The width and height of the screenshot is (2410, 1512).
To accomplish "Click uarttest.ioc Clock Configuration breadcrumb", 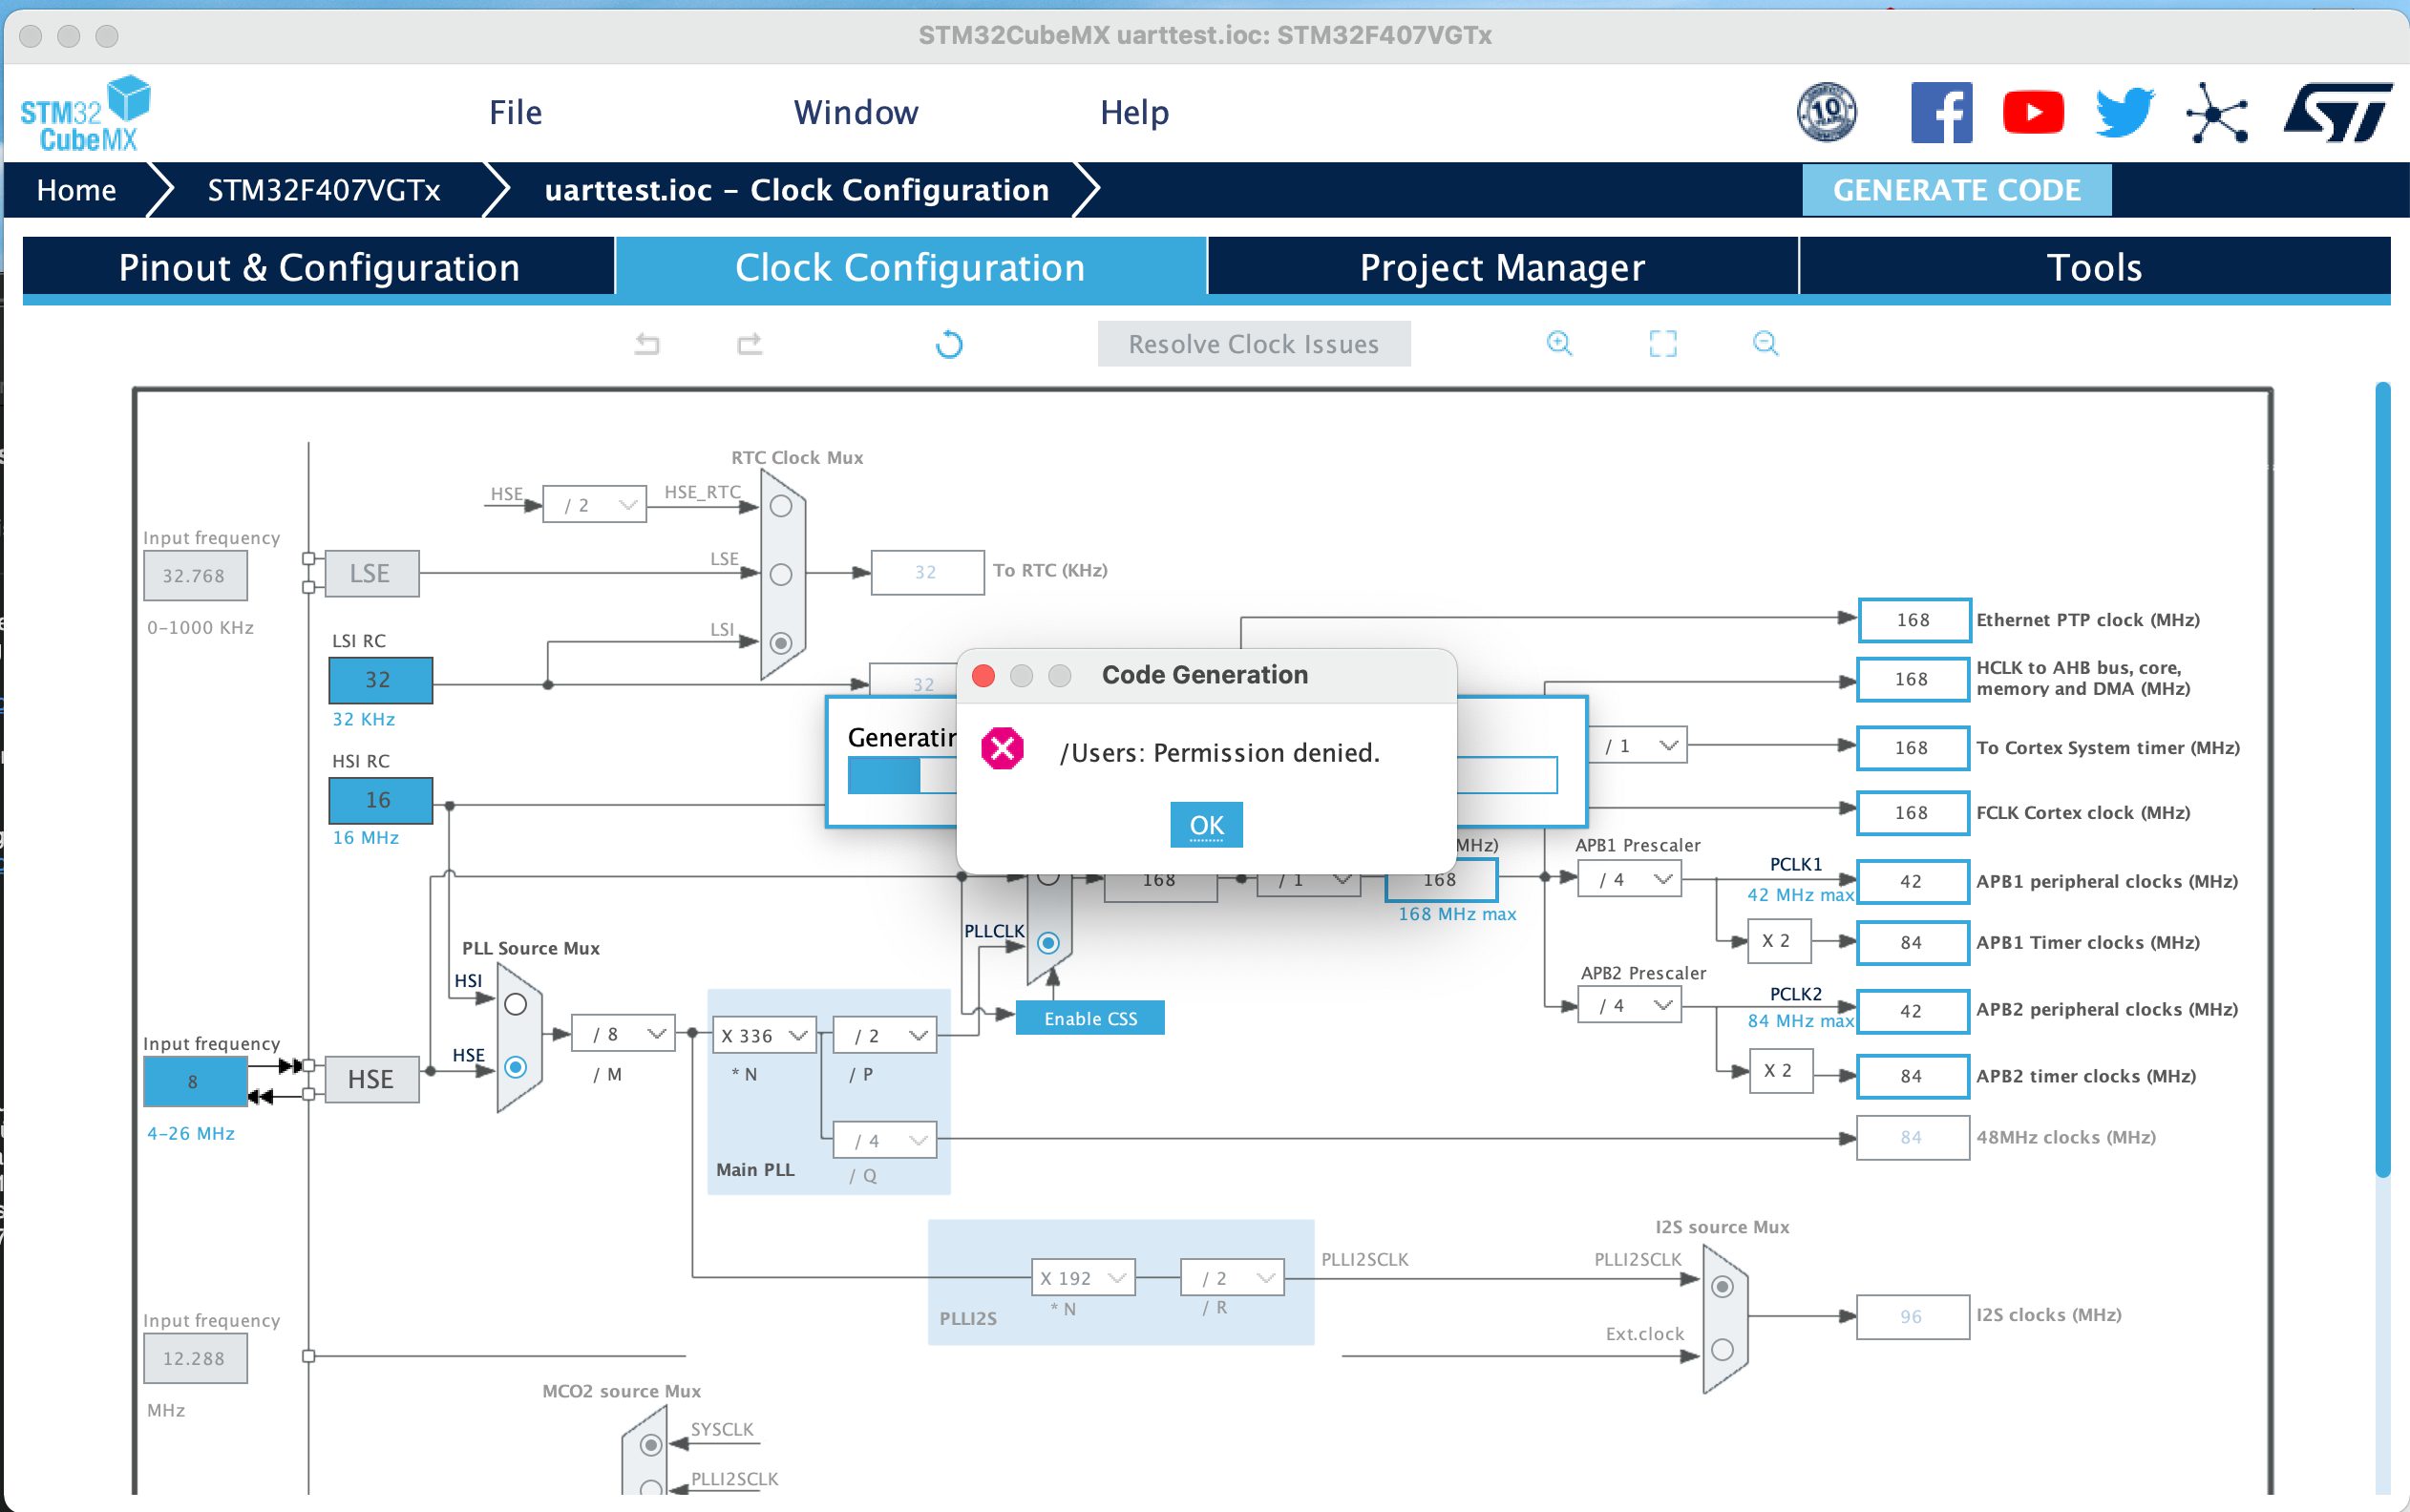I will [797, 190].
